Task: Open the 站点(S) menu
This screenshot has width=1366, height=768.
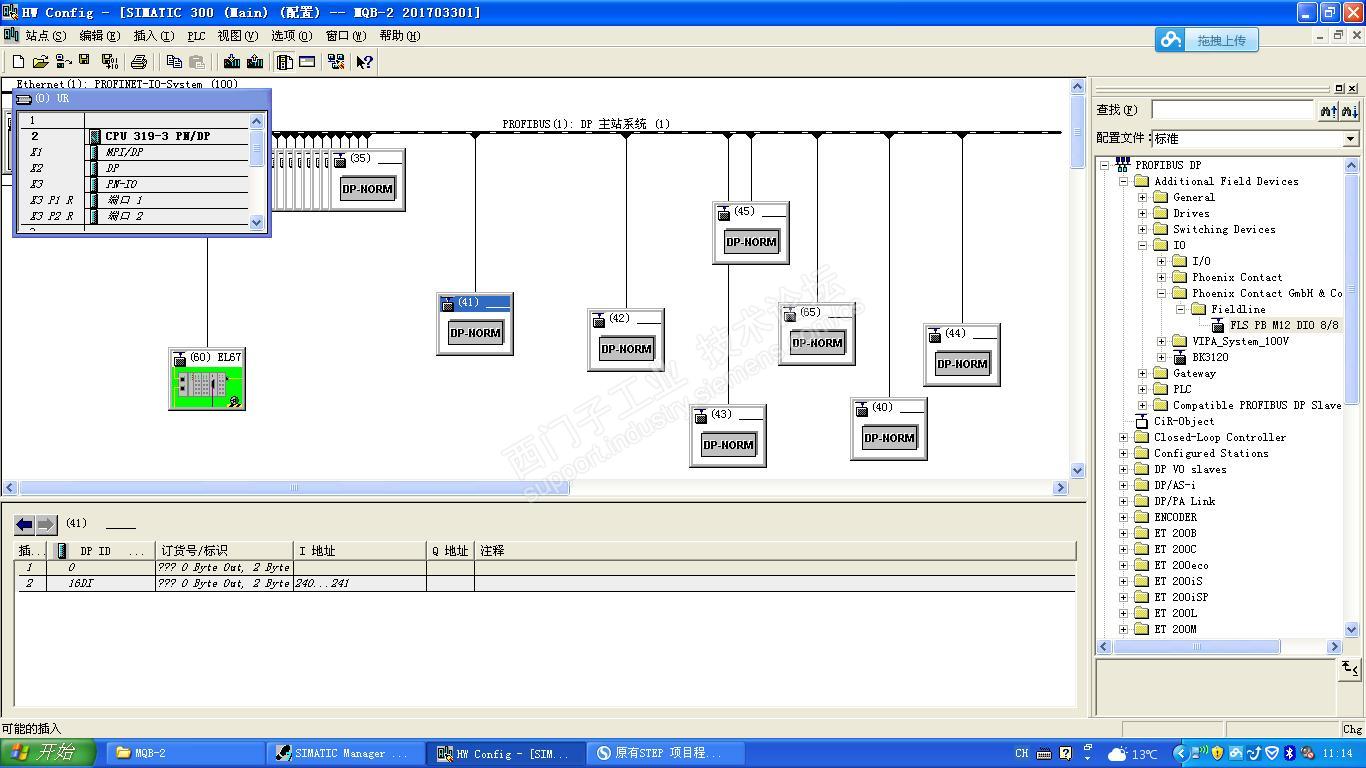Action: coord(46,36)
